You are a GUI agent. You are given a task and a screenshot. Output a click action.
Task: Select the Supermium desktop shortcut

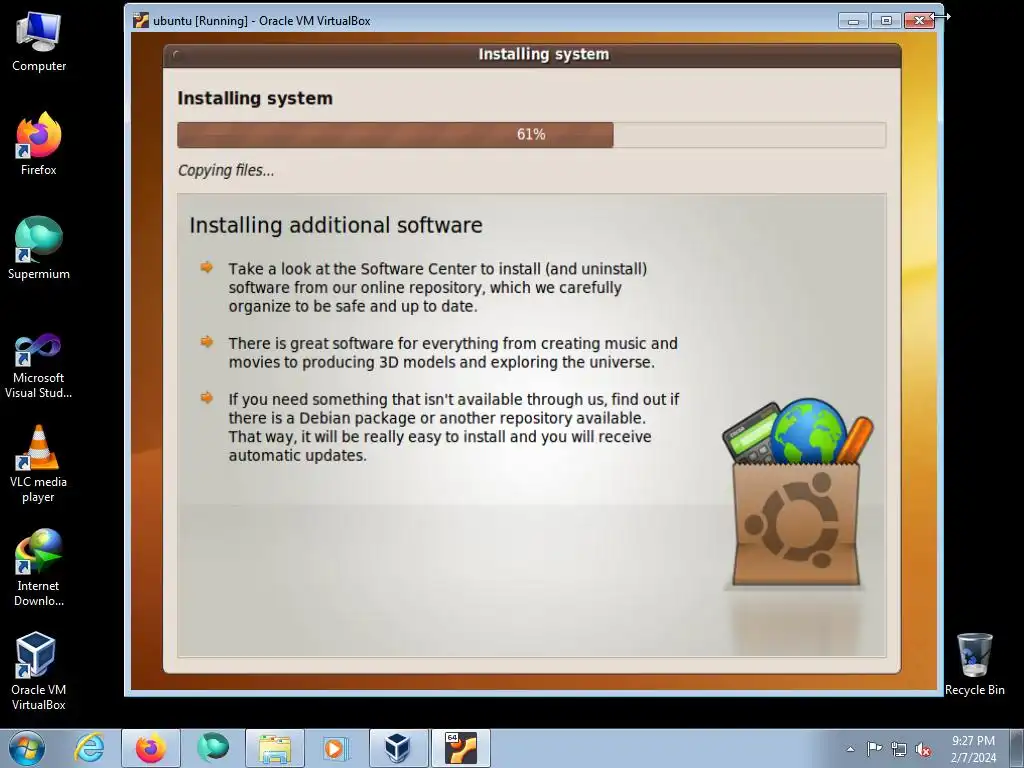(39, 248)
